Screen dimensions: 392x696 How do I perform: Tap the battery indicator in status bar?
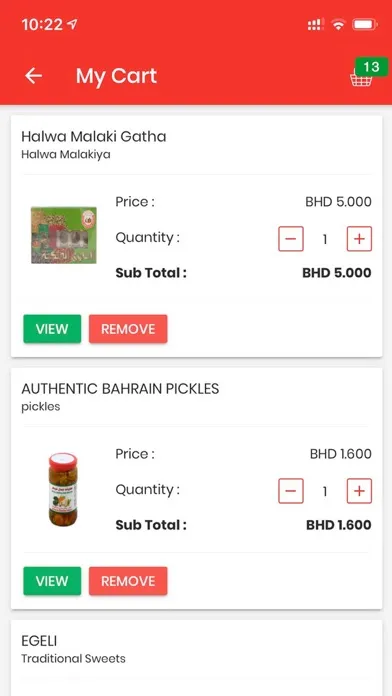(365, 24)
